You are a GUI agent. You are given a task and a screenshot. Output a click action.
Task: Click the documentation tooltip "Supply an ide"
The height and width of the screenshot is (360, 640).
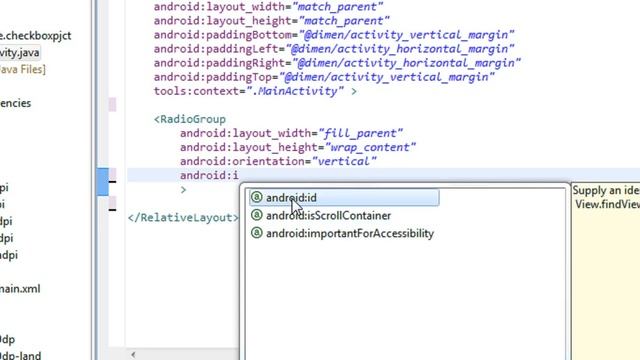pyautogui.click(x=606, y=191)
